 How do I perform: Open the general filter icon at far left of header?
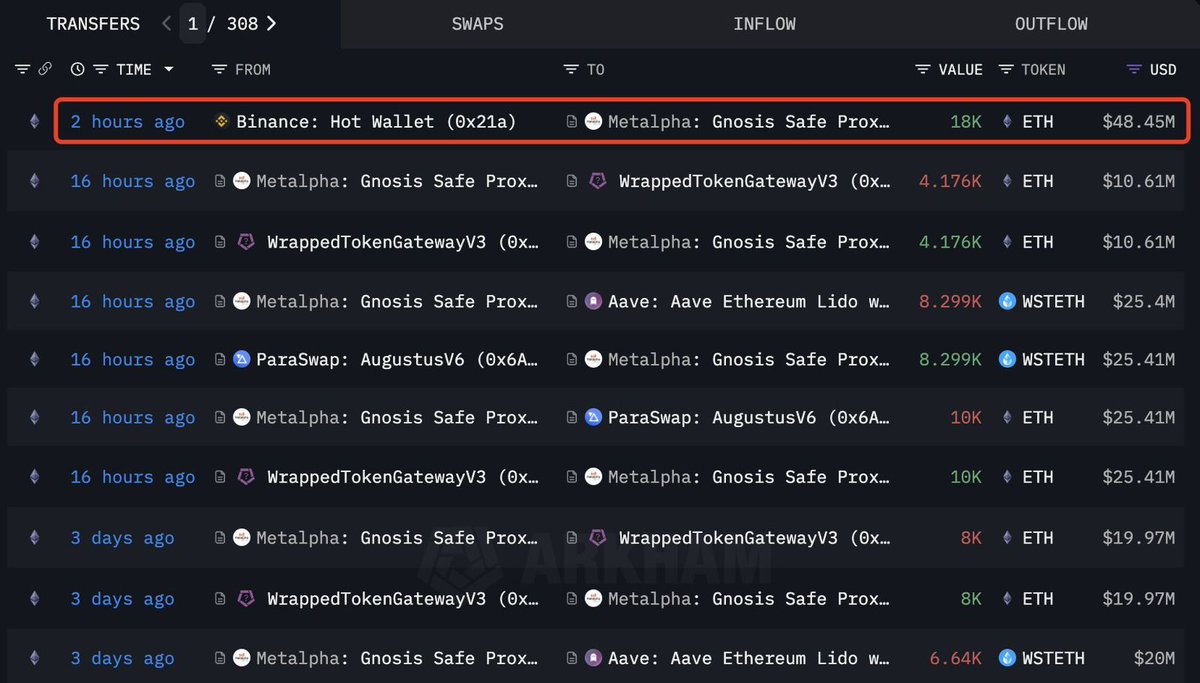22,69
